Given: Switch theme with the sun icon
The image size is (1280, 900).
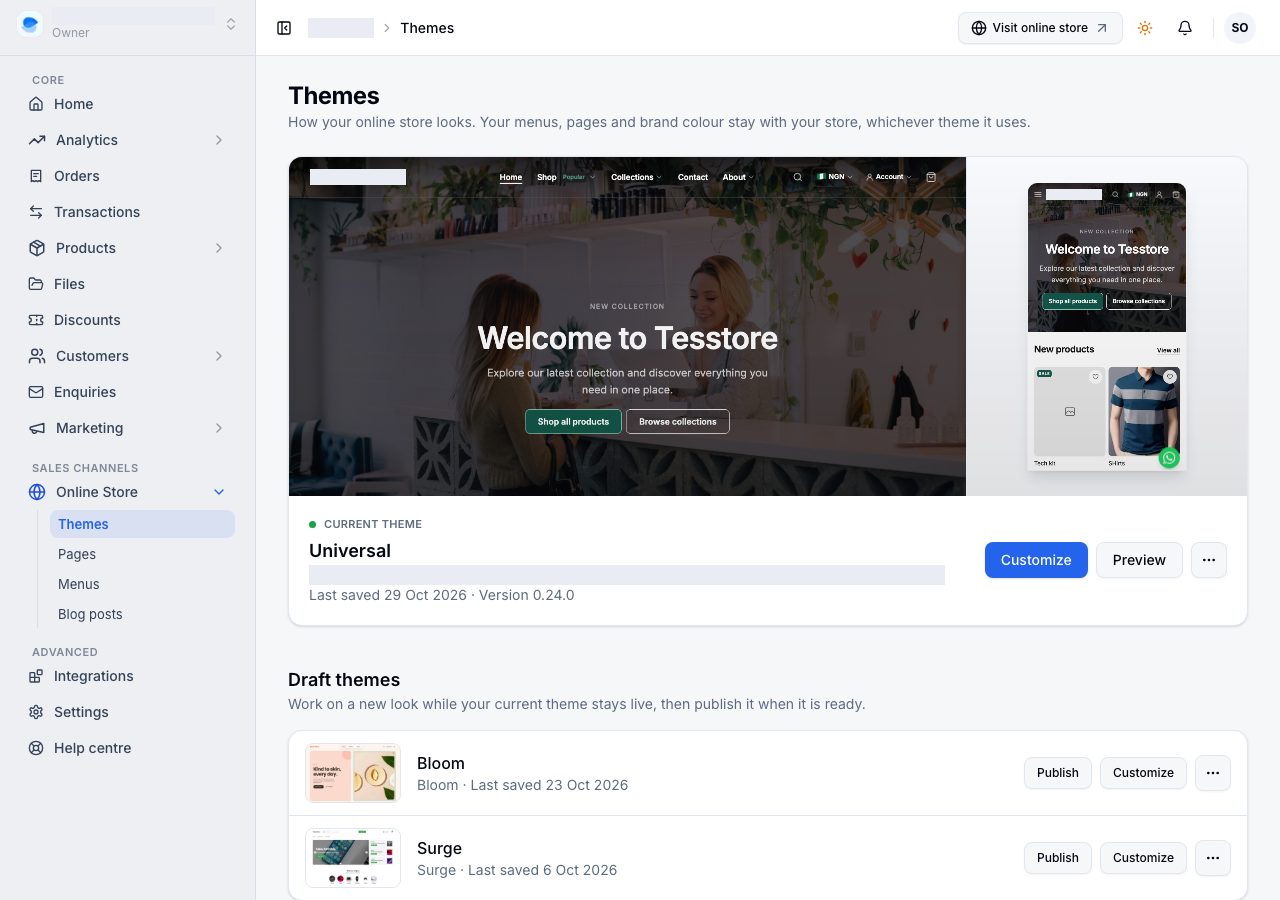Looking at the screenshot, I should pos(1145,28).
